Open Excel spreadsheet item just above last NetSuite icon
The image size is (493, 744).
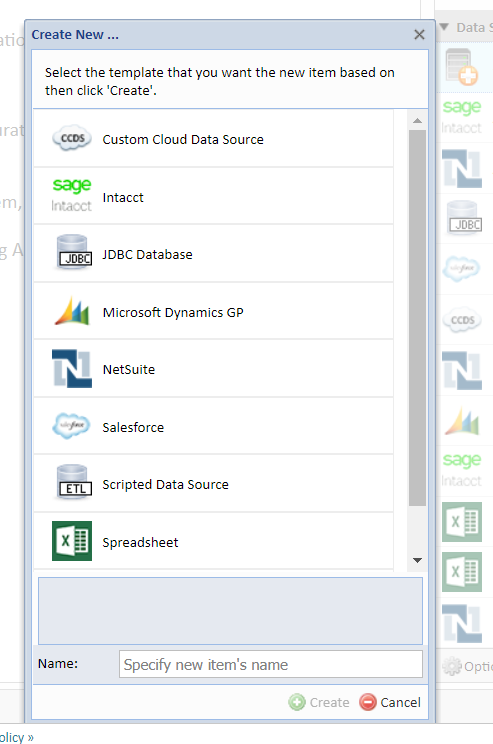tap(462, 572)
